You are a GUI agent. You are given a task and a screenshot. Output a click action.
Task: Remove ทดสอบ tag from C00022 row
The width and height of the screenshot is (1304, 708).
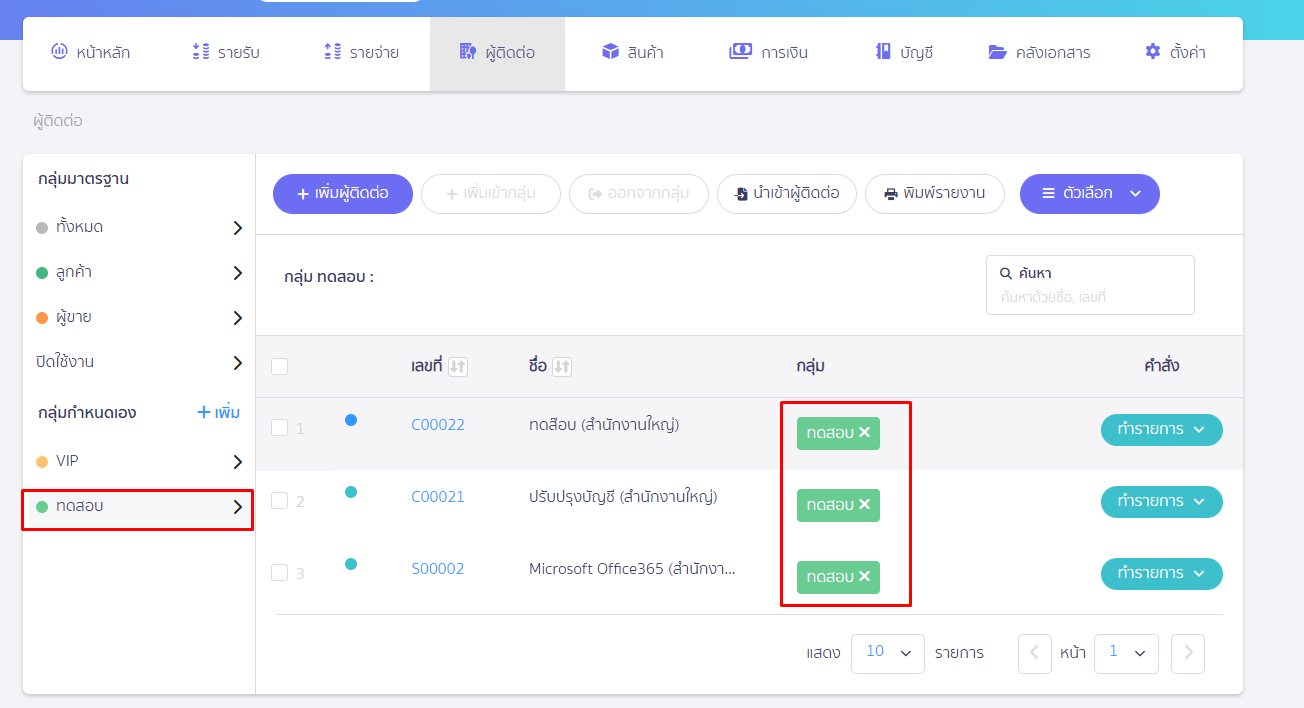point(865,433)
